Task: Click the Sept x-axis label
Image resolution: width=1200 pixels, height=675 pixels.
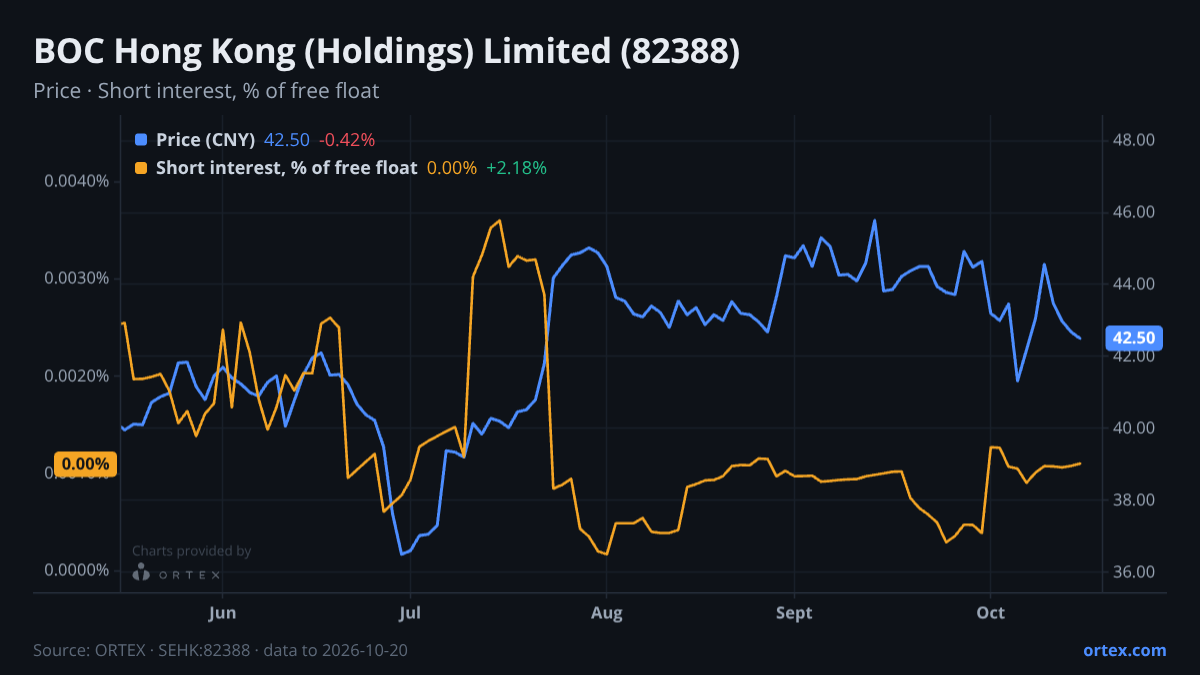Action: (793, 612)
